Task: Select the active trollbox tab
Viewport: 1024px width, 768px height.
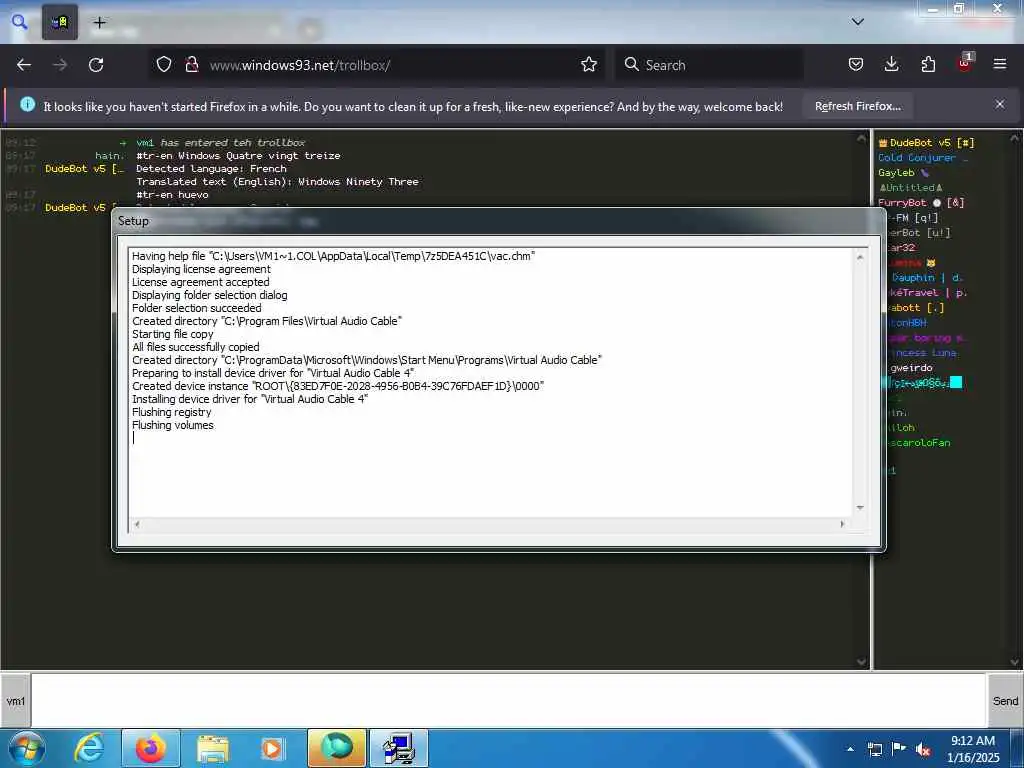Action: pyautogui.click(x=60, y=22)
